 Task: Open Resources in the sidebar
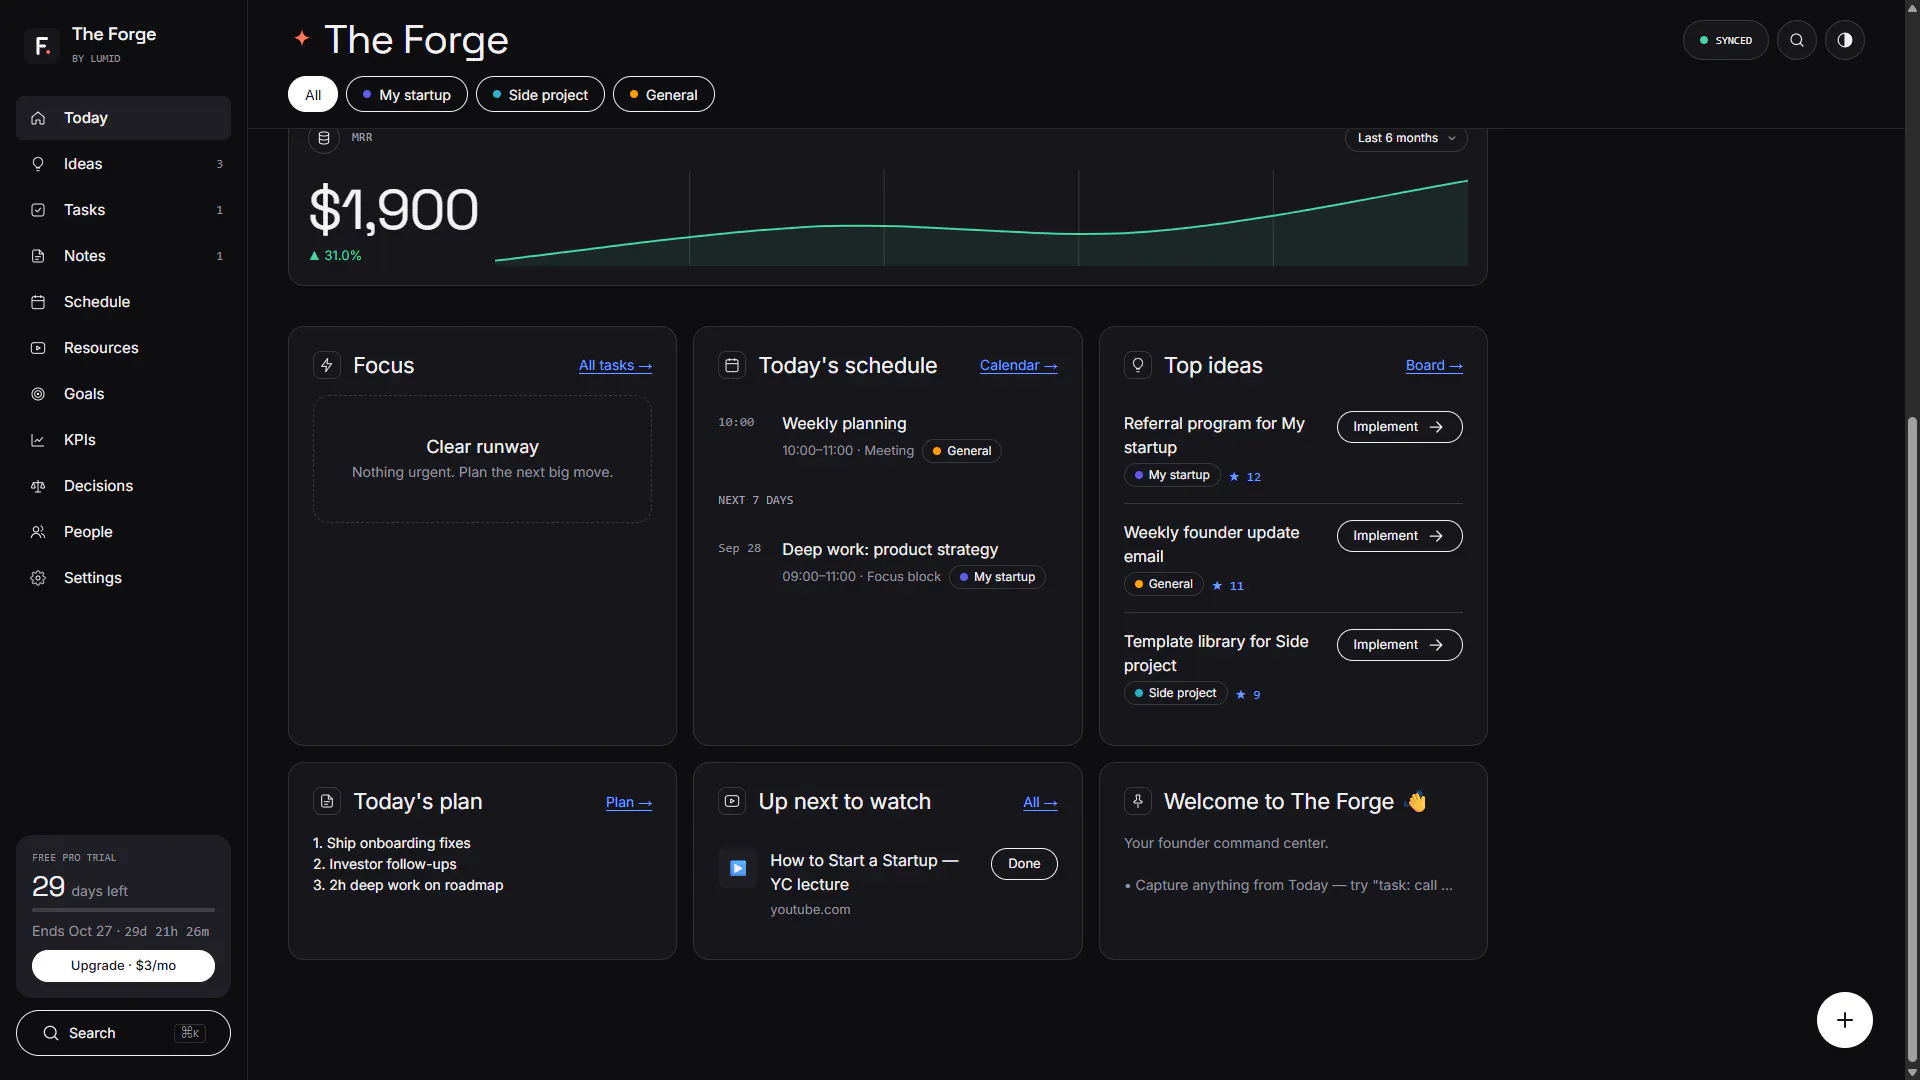click(123, 348)
